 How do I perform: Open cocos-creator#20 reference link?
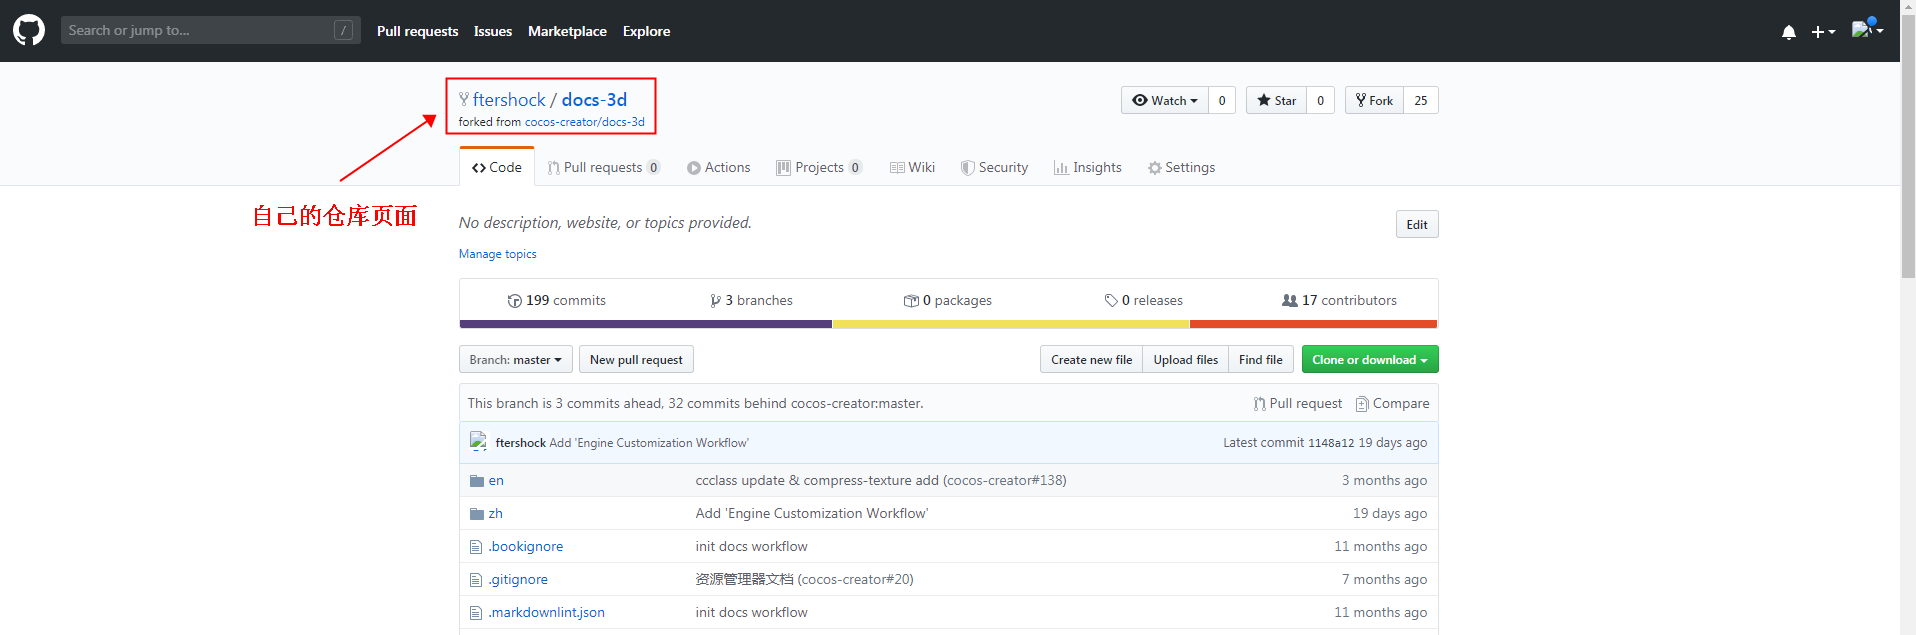click(x=856, y=579)
